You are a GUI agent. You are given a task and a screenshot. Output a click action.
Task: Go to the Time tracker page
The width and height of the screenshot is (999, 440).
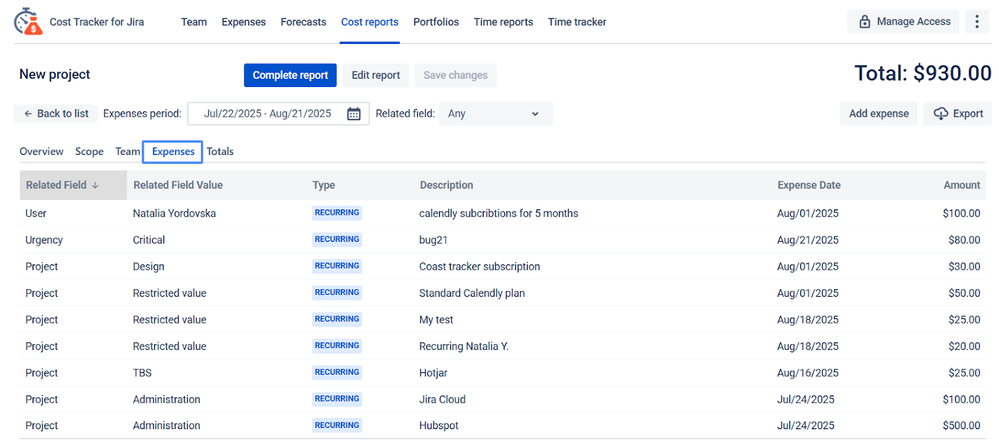pyautogui.click(x=577, y=22)
